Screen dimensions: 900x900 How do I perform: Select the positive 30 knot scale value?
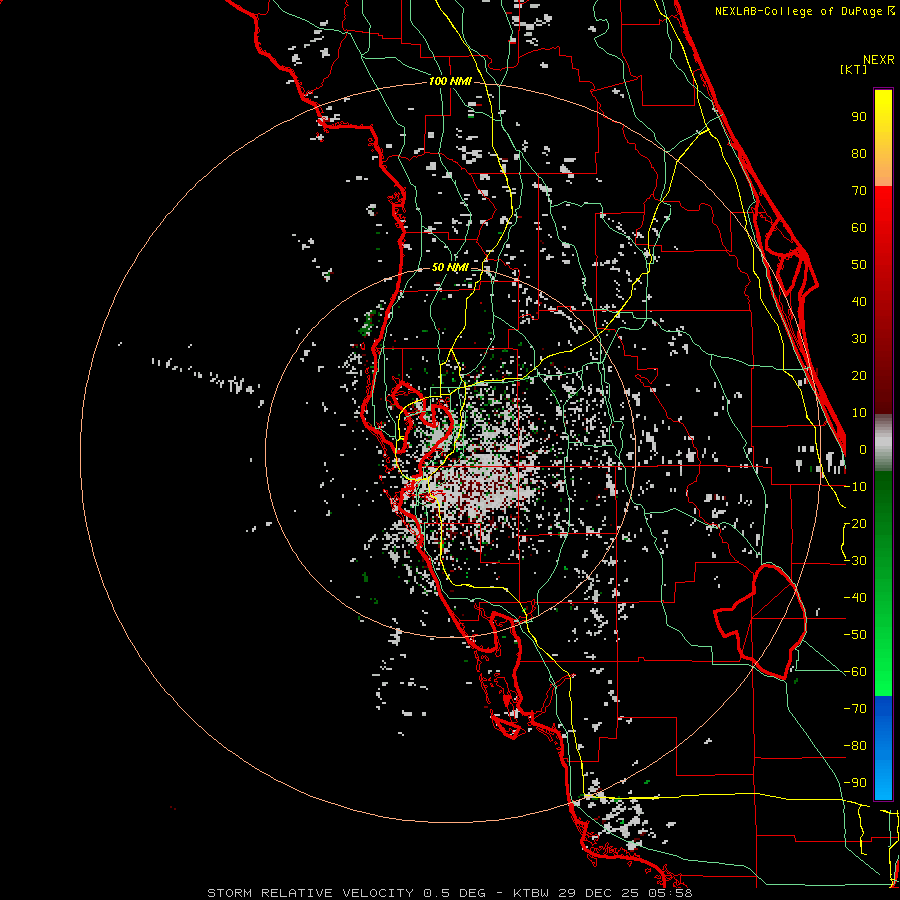click(859, 339)
